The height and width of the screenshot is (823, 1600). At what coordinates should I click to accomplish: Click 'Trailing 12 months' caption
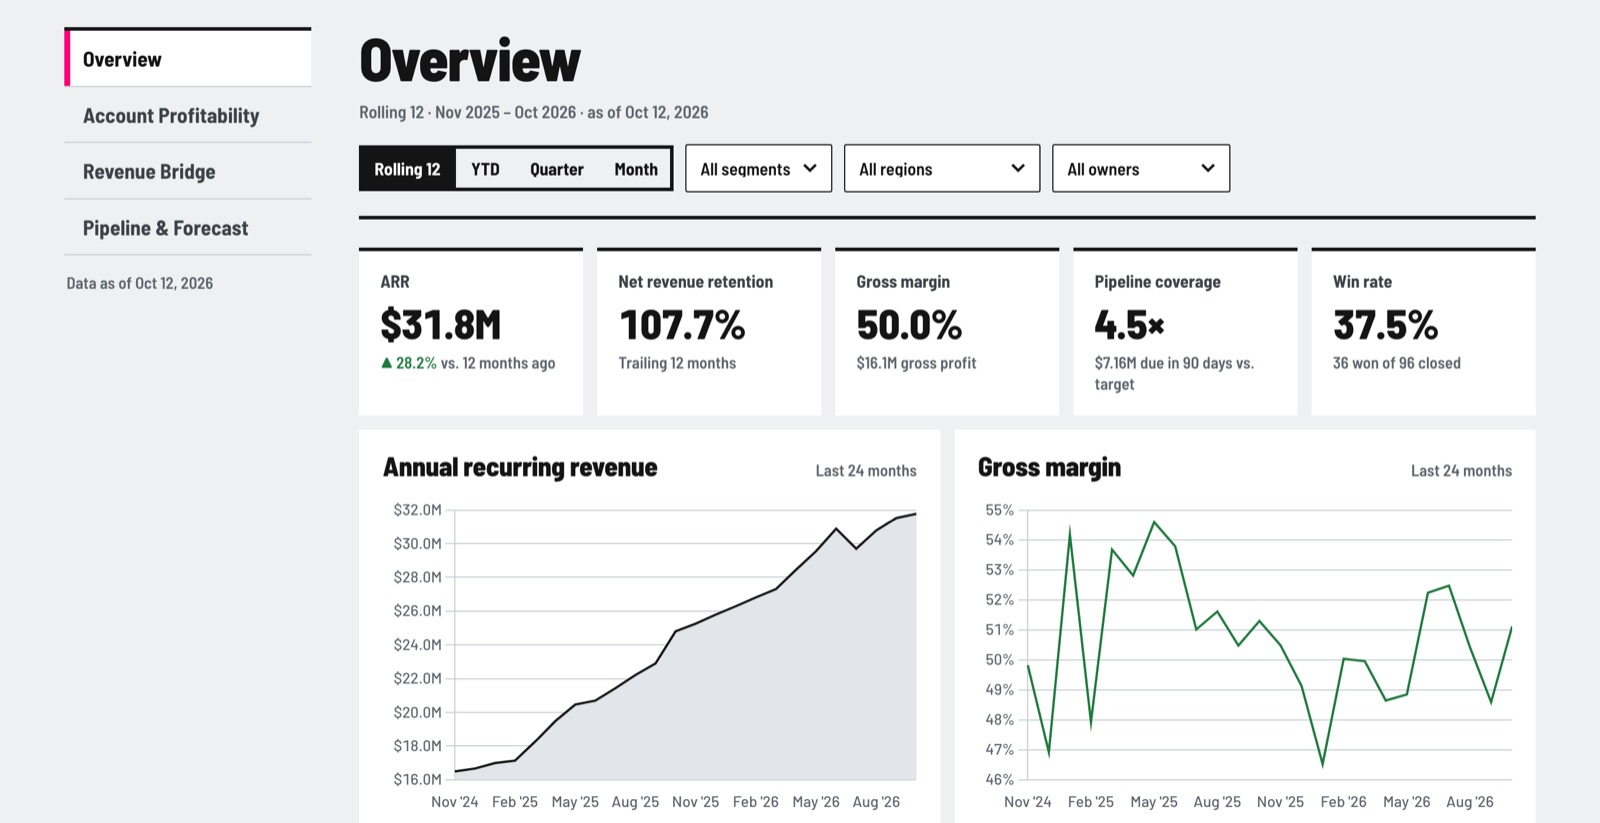coord(677,363)
